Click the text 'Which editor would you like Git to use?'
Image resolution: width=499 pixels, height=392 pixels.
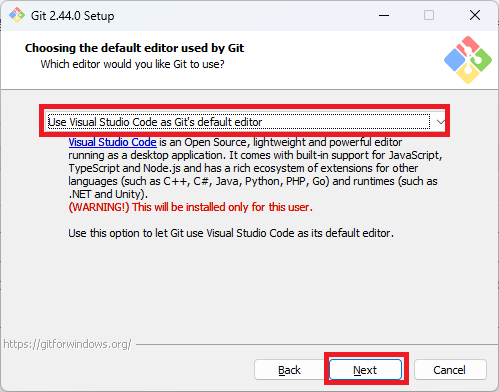tap(132, 64)
